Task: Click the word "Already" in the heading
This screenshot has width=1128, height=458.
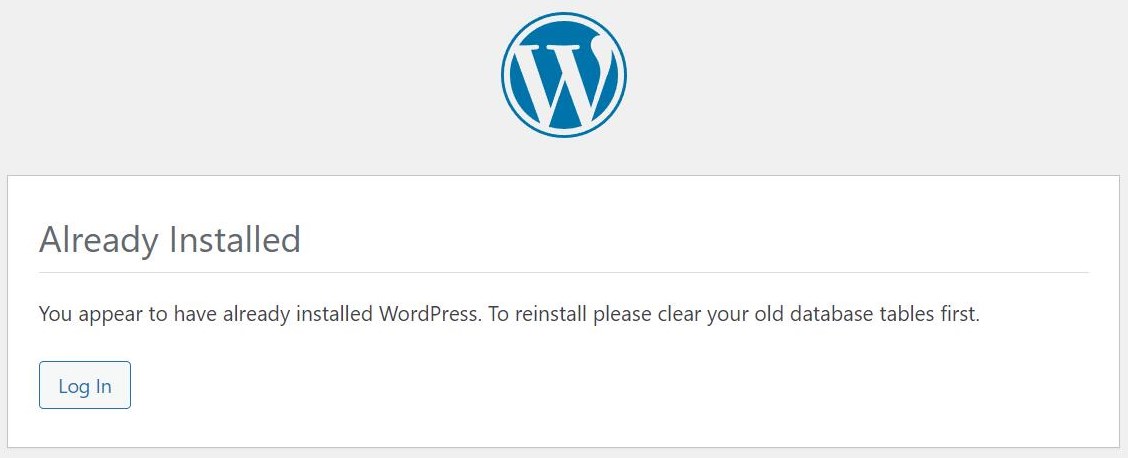Action: [98, 241]
